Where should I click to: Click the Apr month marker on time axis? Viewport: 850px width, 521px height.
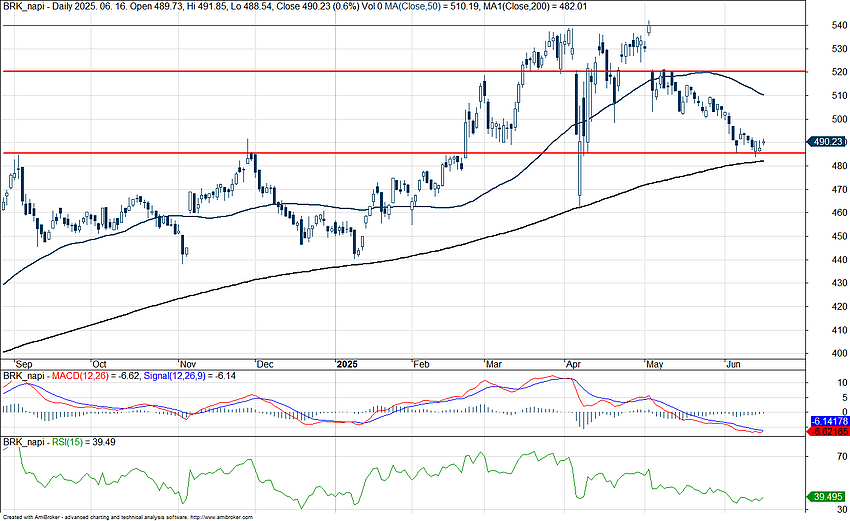click(x=573, y=364)
